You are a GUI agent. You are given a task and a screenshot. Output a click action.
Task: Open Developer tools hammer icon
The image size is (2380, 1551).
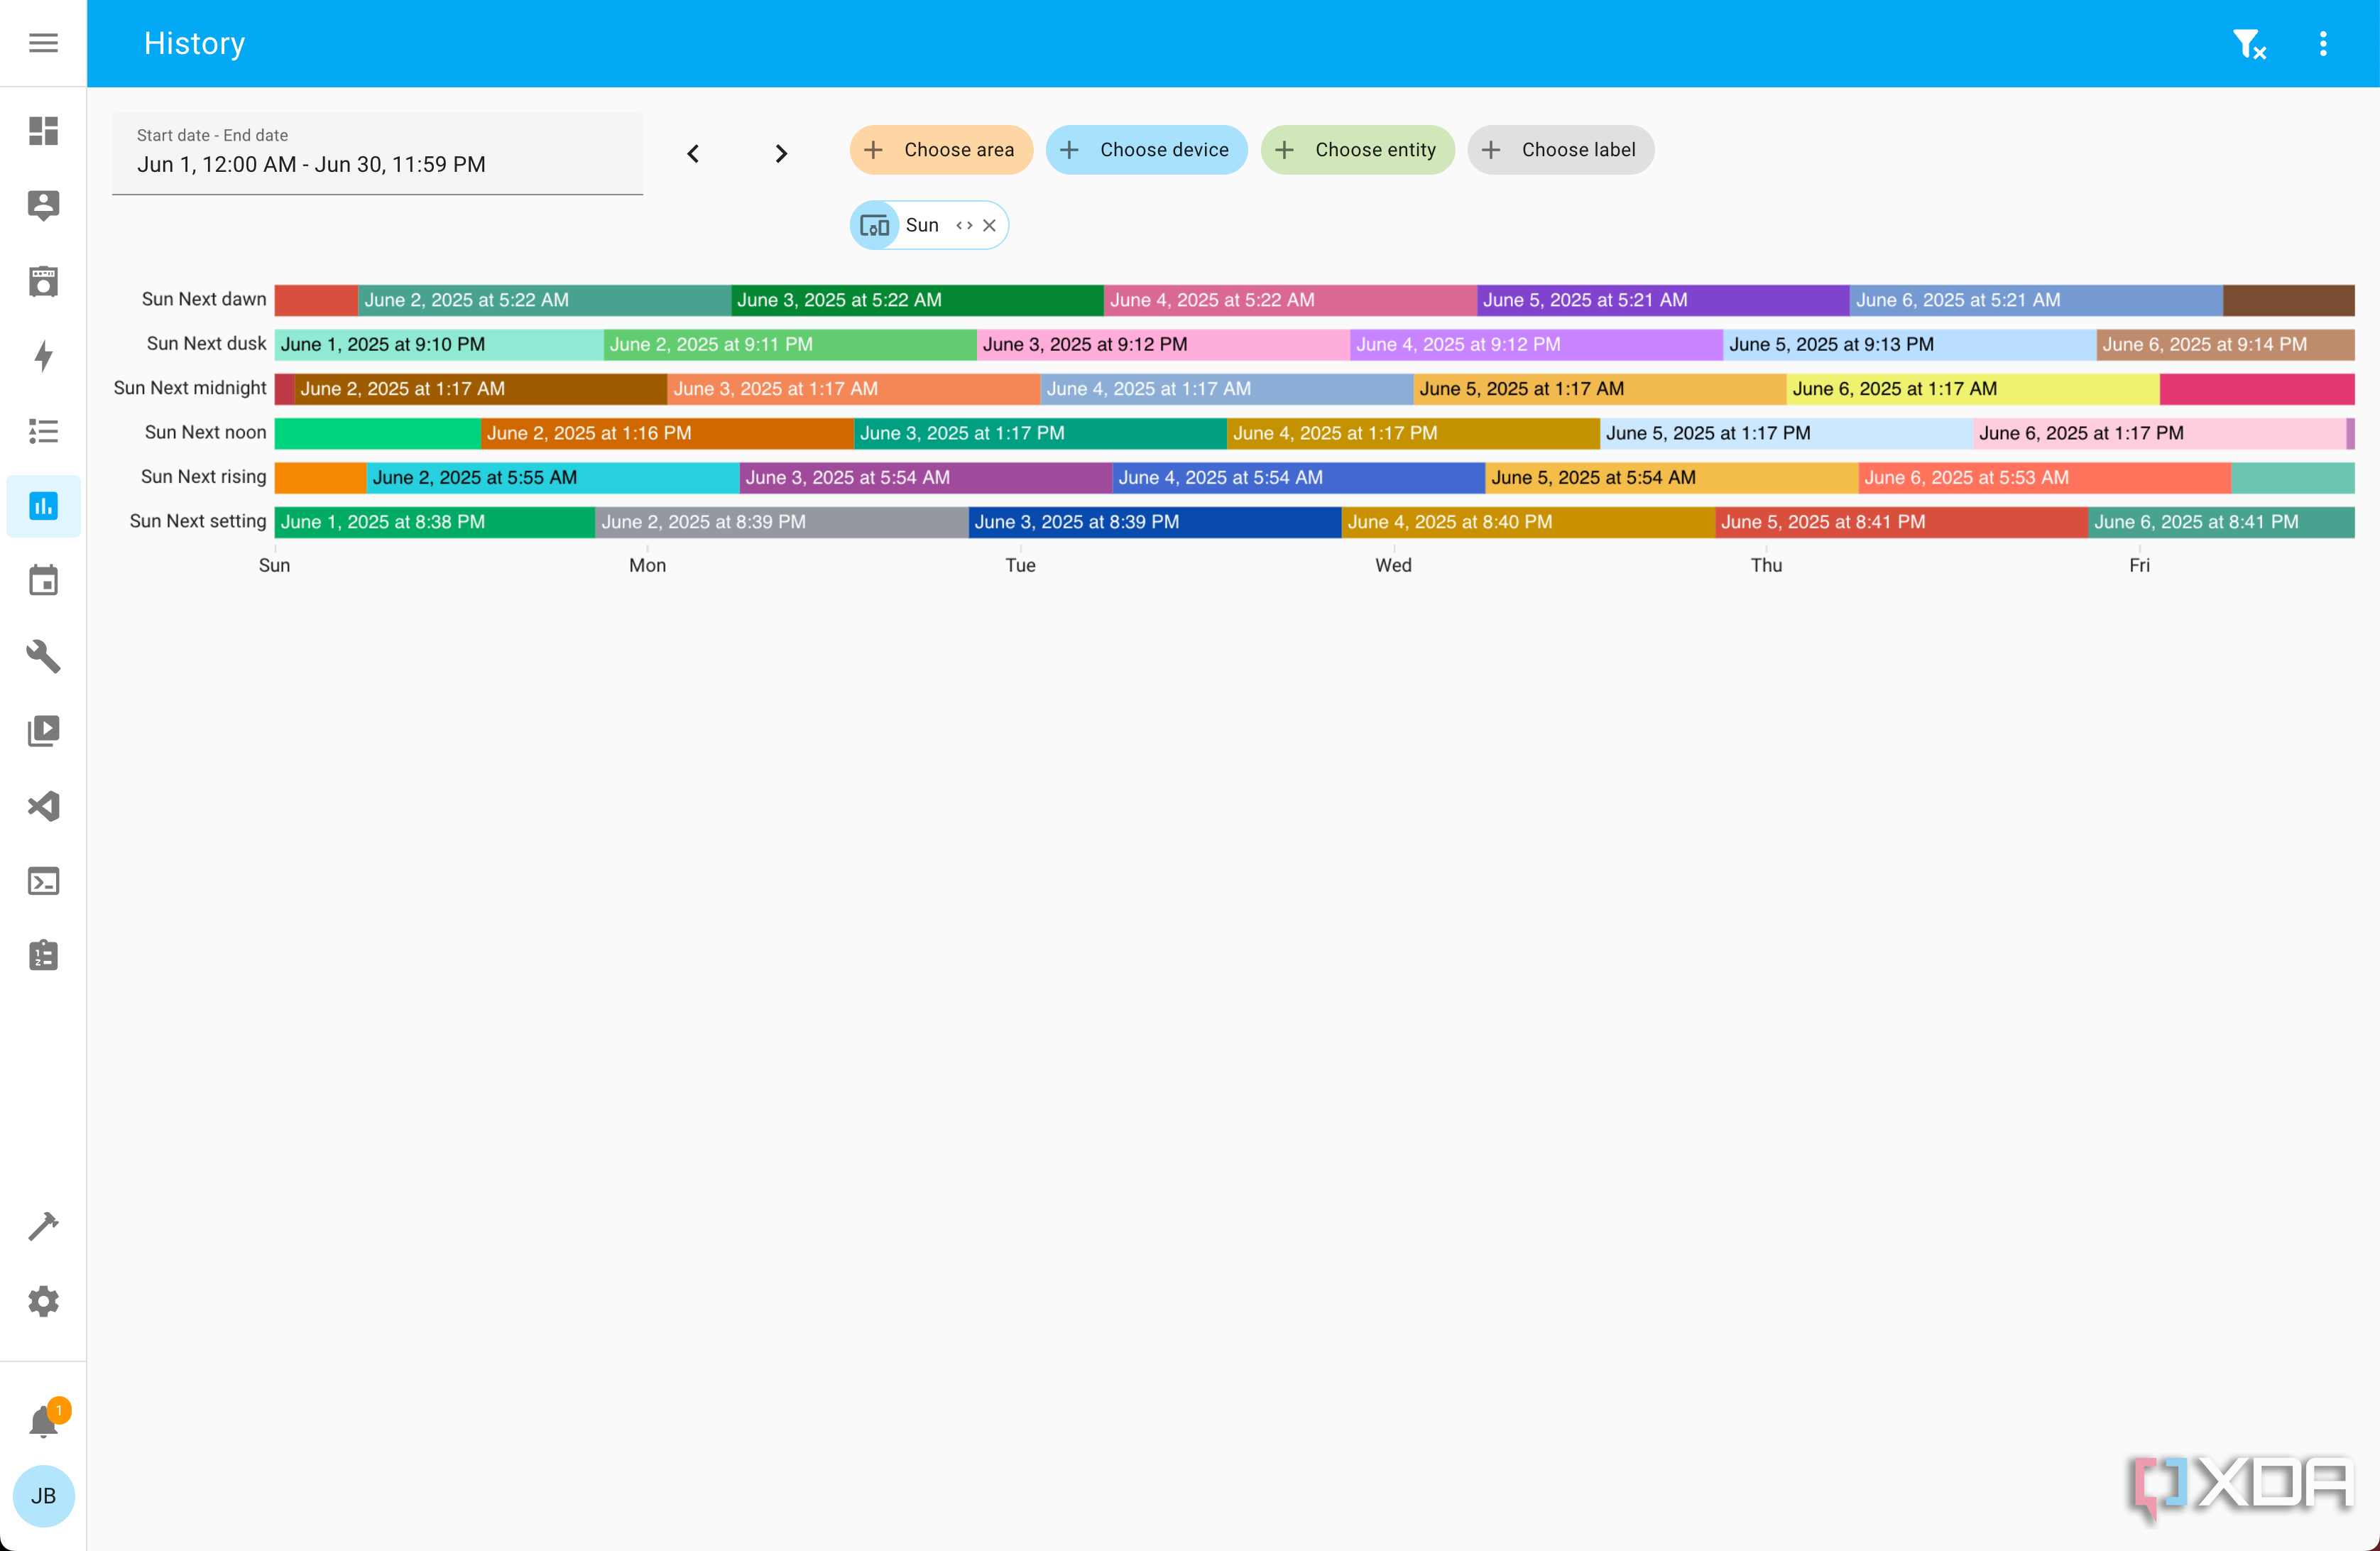(x=43, y=1226)
